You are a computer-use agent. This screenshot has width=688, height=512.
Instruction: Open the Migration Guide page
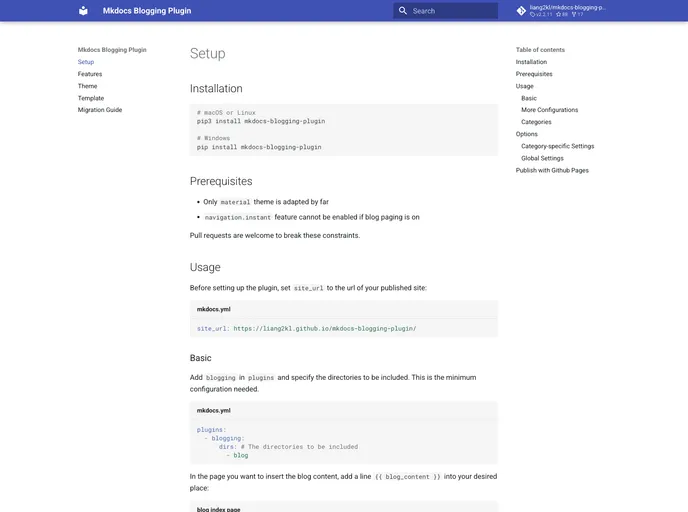[x=100, y=110]
